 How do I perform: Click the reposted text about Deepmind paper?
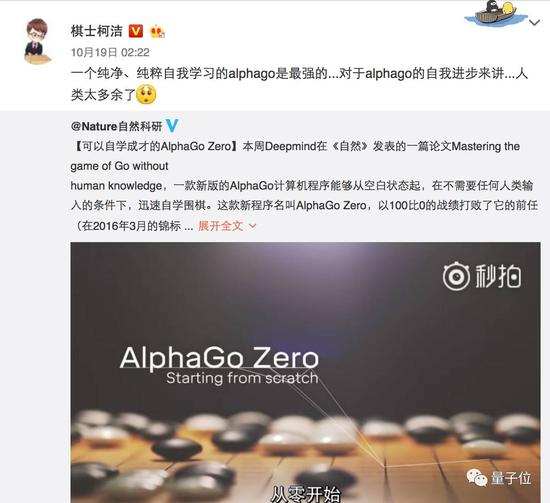pyautogui.click(x=304, y=186)
